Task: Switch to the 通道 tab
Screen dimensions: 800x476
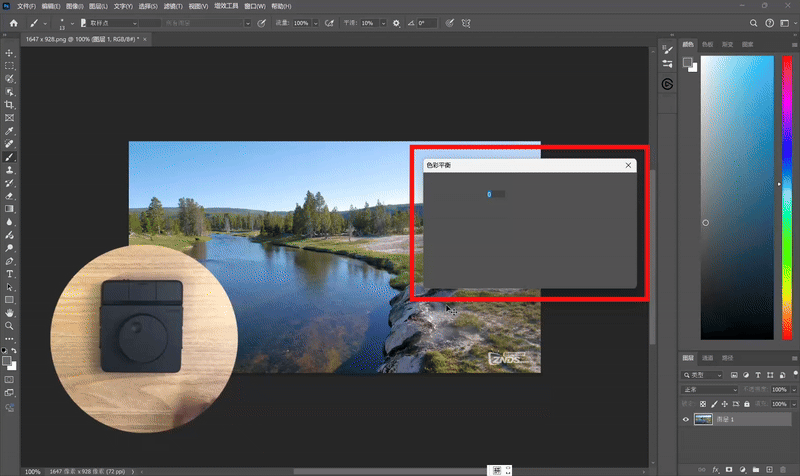Action: (x=708, y=357)
